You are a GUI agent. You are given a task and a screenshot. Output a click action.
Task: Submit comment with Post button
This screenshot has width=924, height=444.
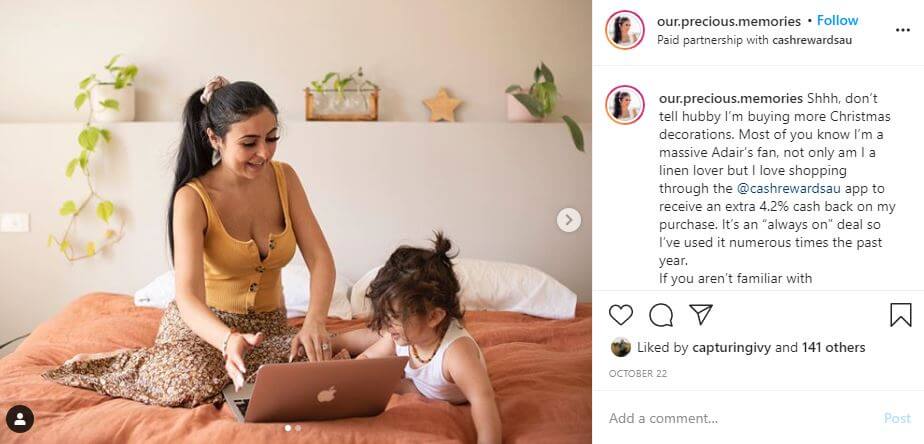pos(897,419)
